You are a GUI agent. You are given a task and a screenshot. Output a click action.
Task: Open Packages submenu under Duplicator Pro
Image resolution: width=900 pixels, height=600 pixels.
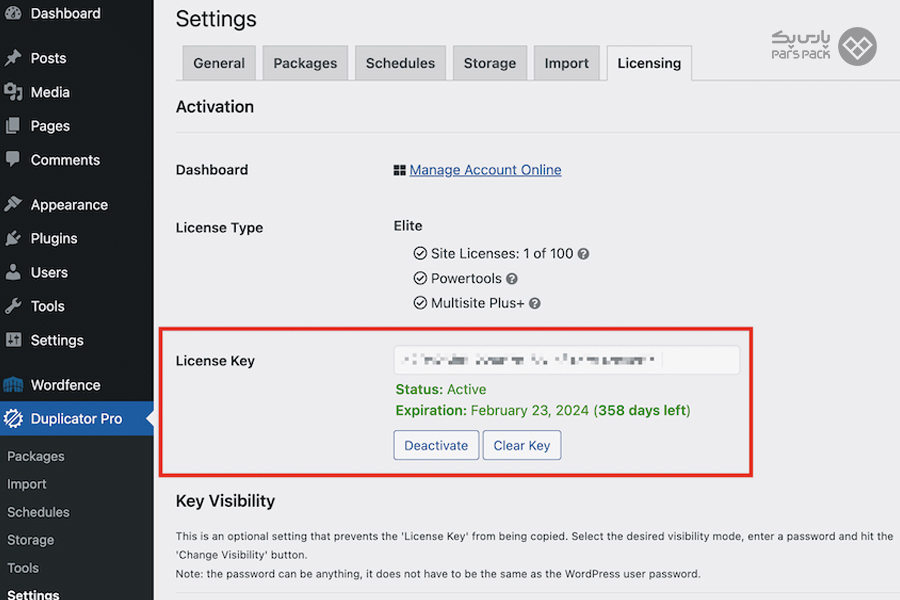tap(36, 456)
